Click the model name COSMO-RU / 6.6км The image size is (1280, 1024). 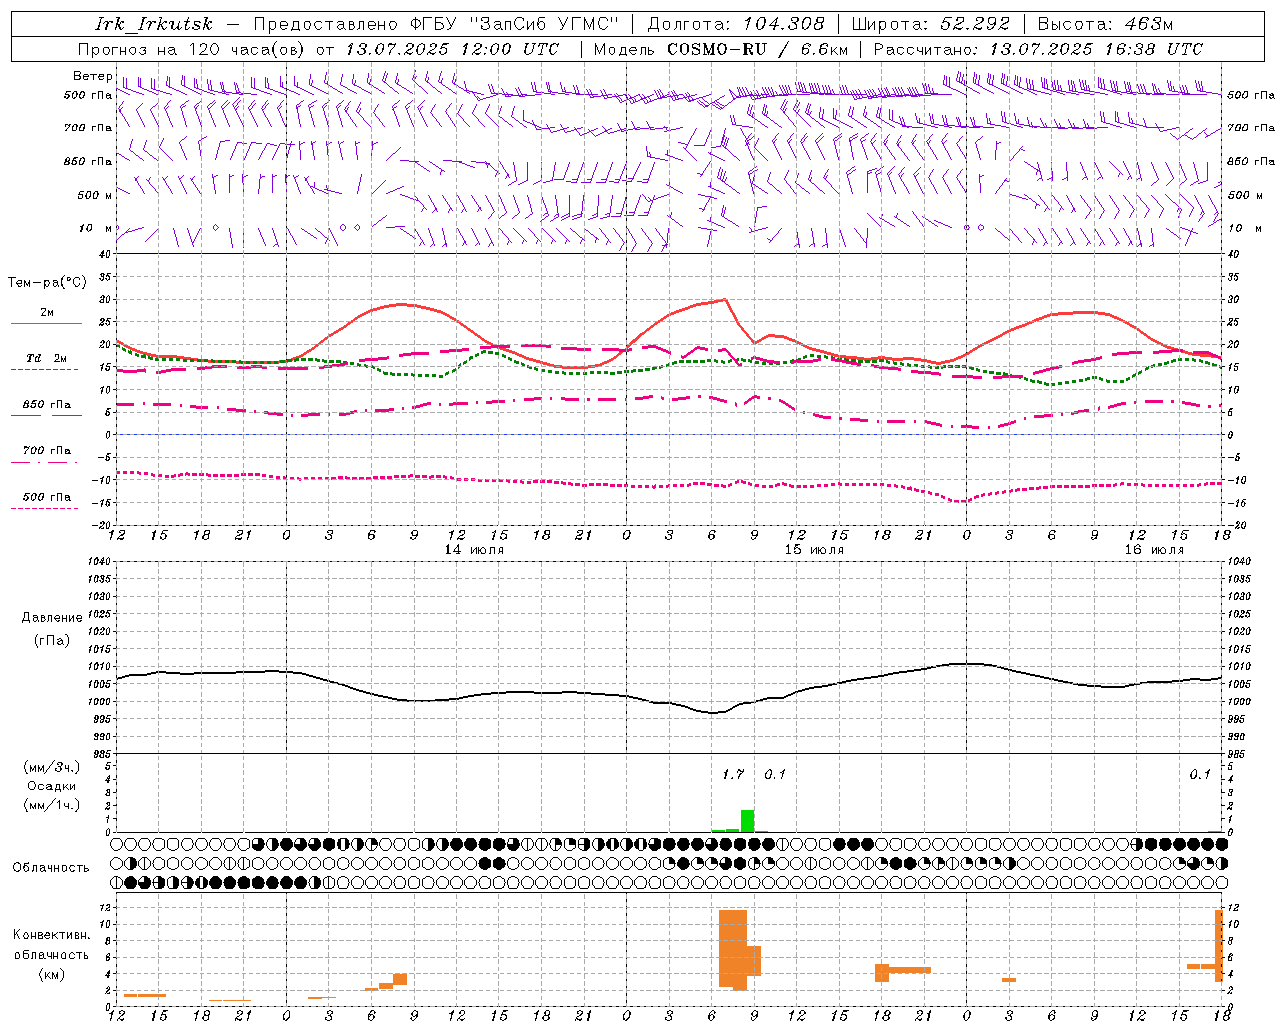tap(758, 49)
